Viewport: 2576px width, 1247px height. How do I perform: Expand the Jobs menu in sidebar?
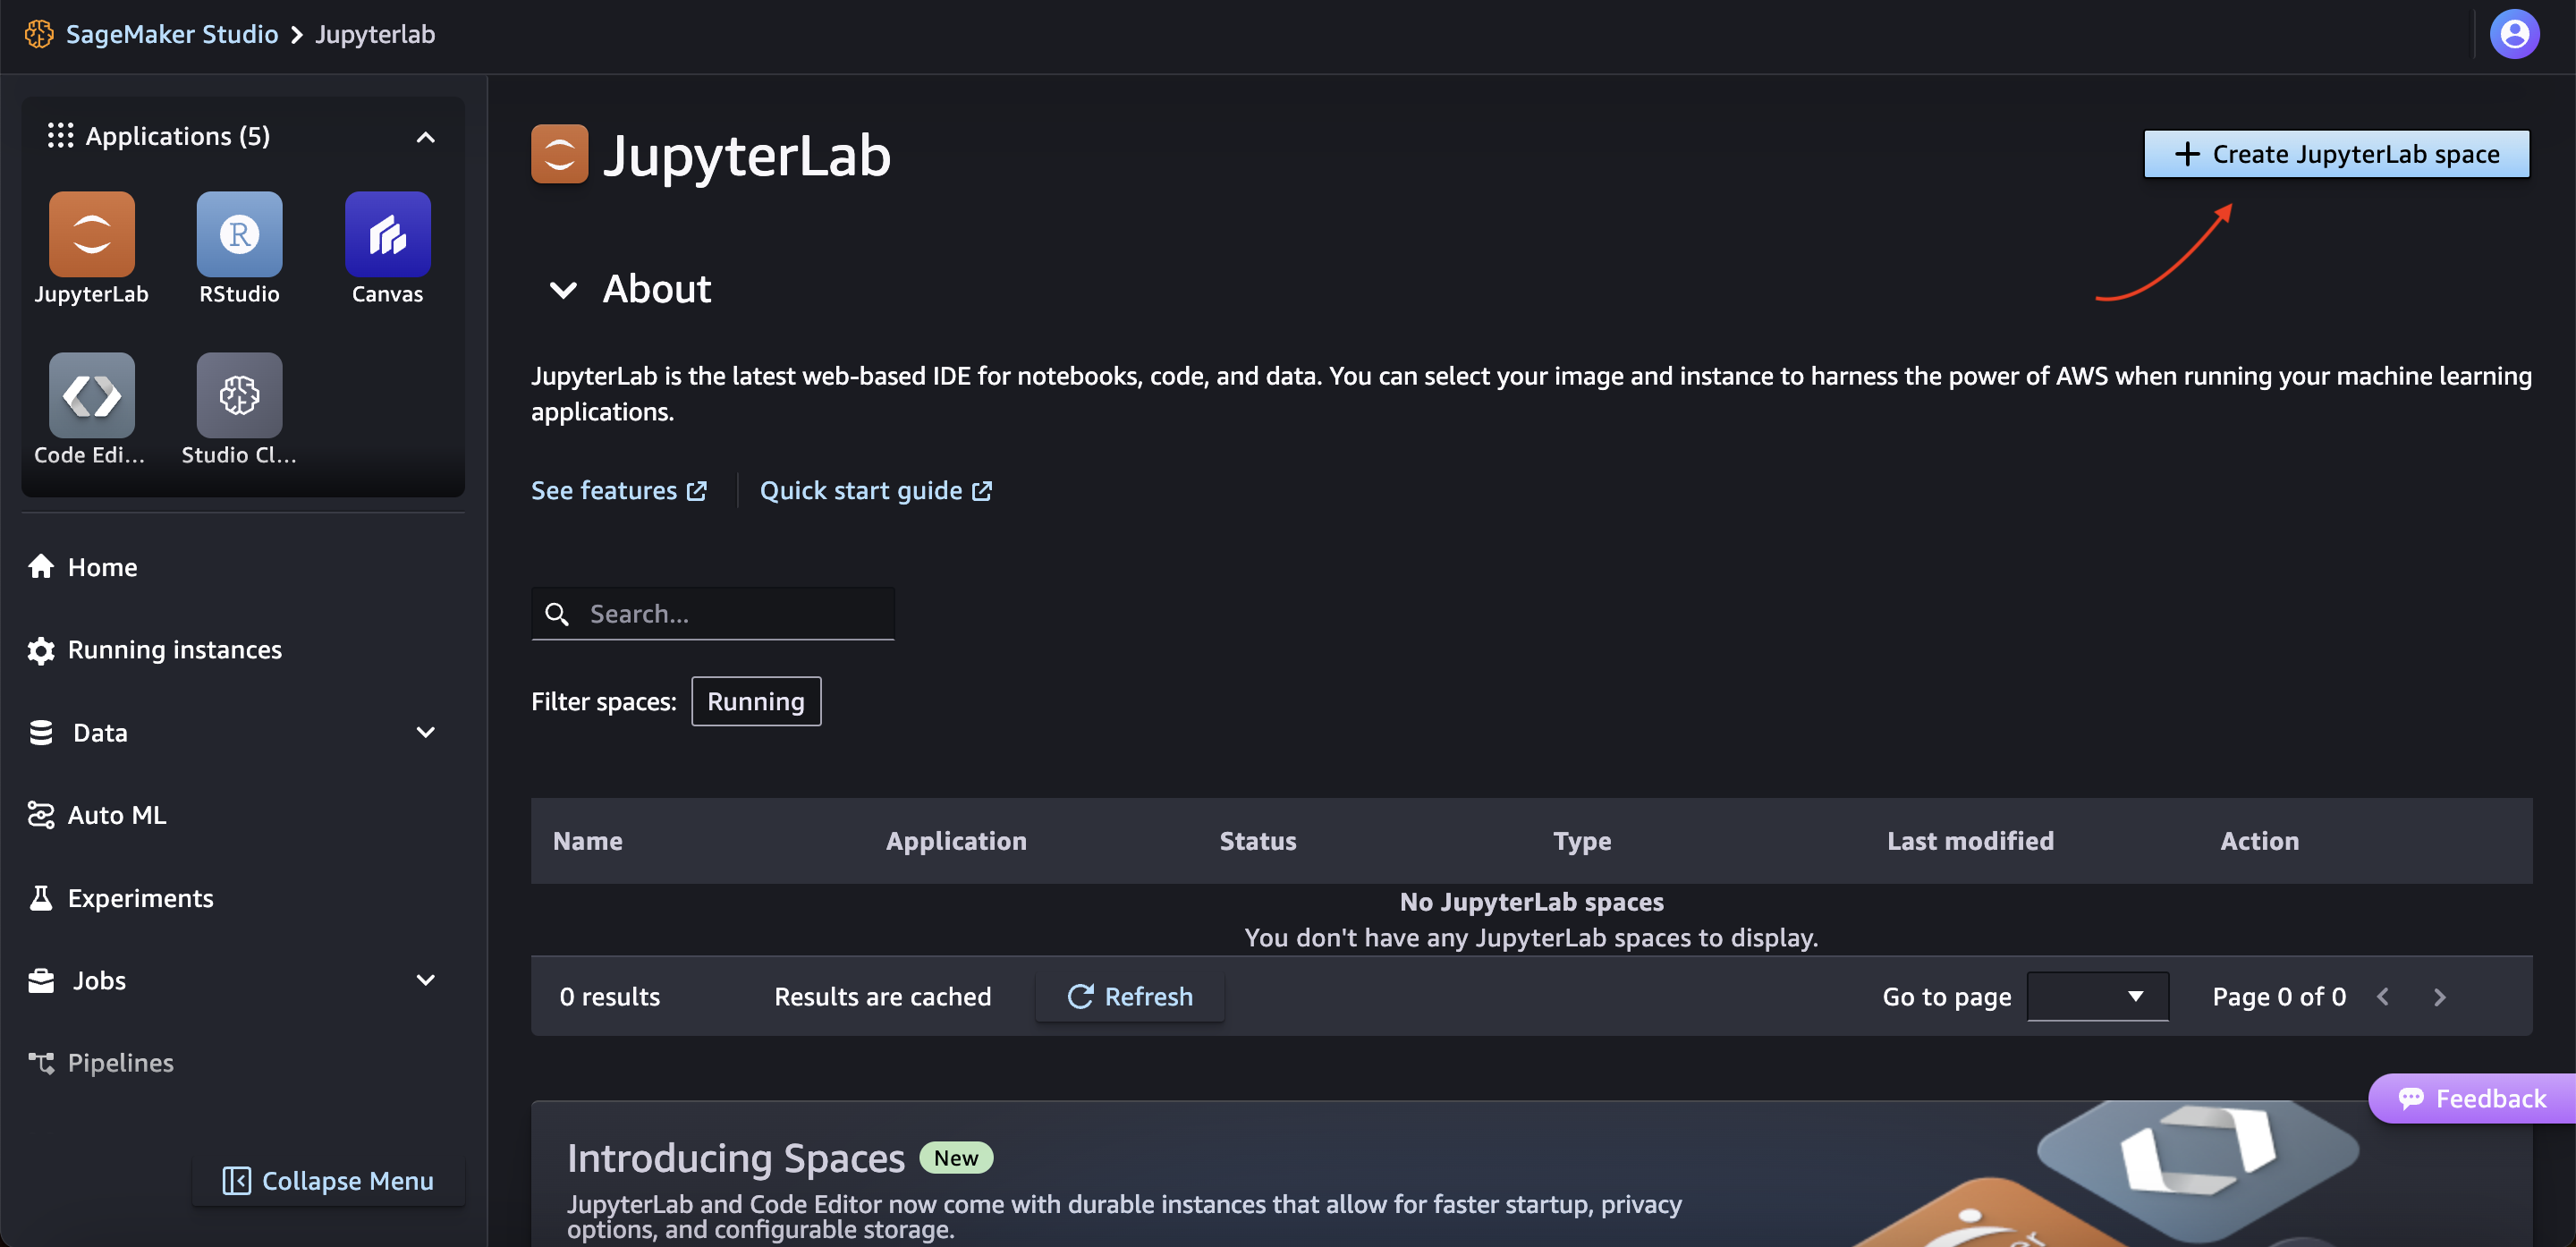[x=425, y=980]
